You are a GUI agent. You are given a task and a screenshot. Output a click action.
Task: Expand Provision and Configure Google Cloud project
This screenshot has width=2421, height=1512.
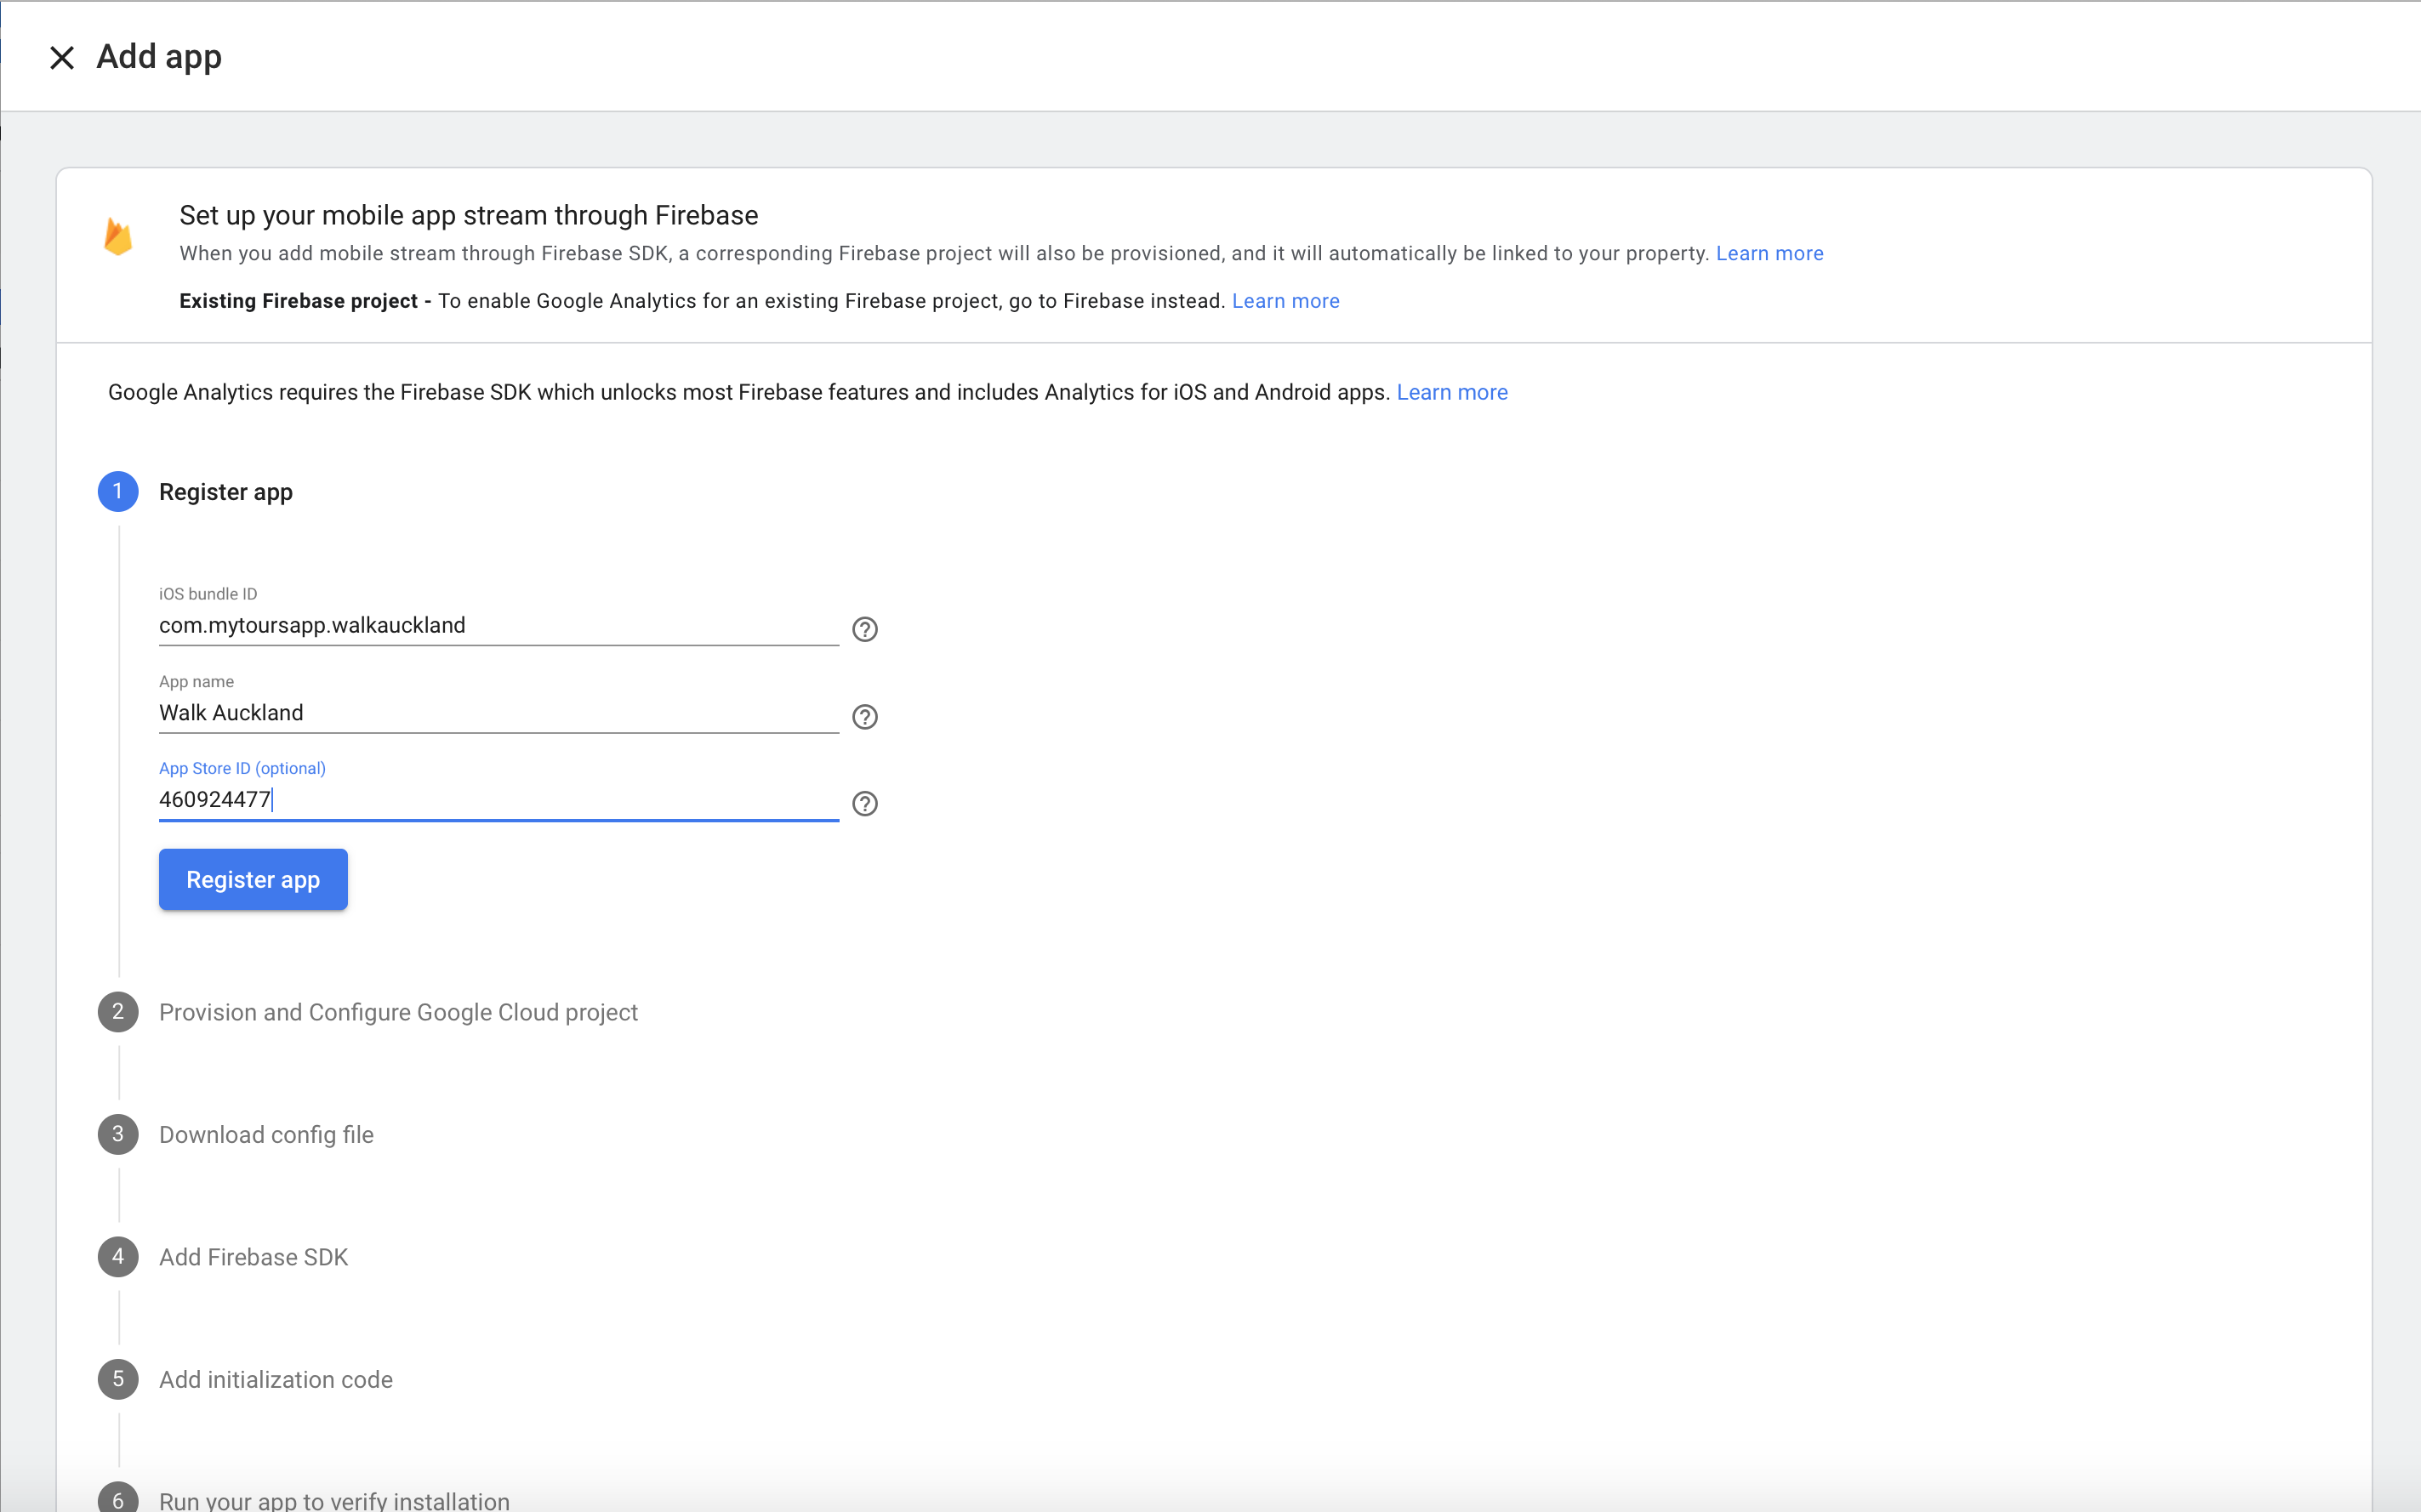[x=398, y=1012]
